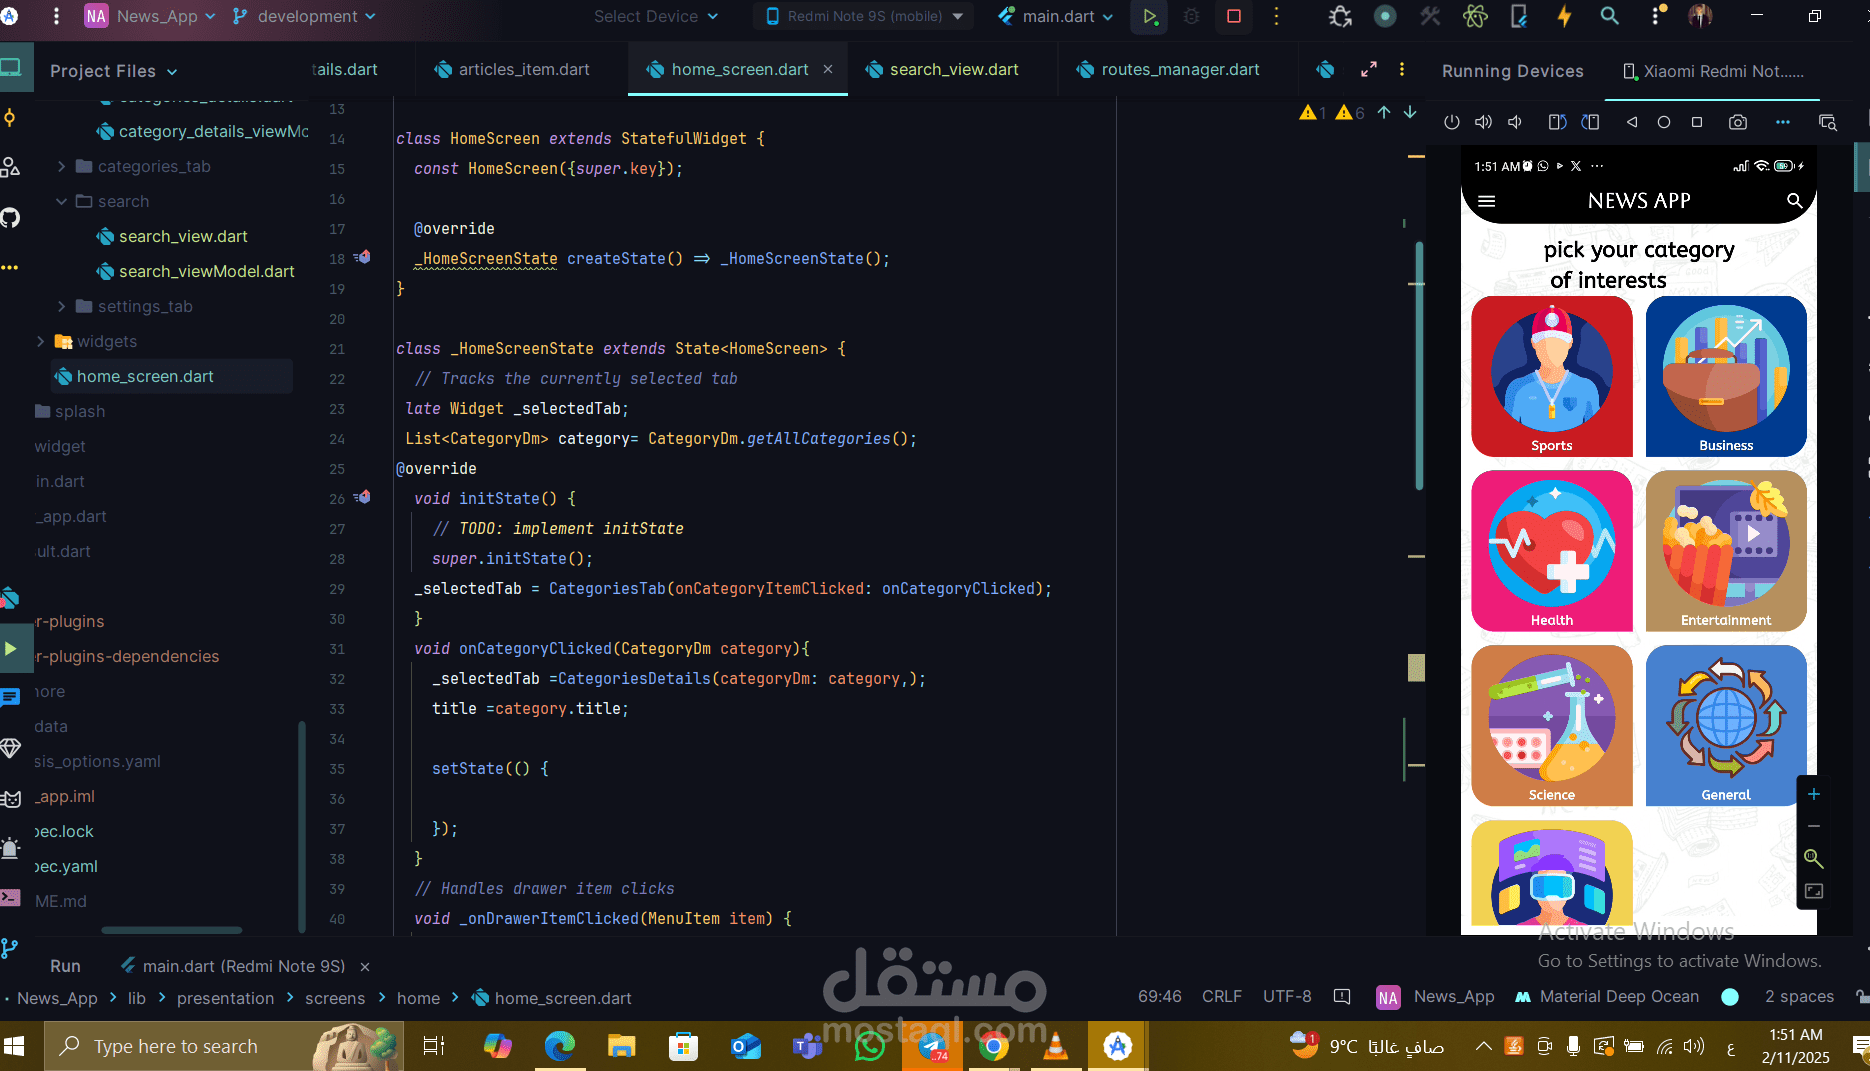Open the Select Device dropdown

(x=656, y=16)
